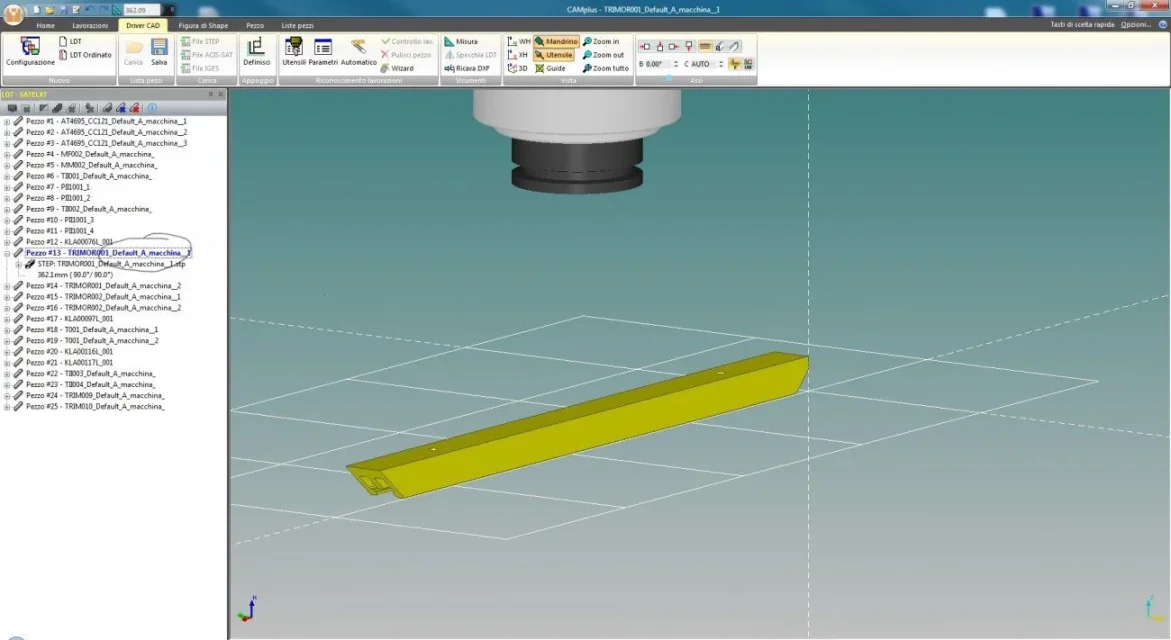Image resolution: width=1171 pixels, height=640 pixels.
Task: Click the Salva save icon
Action: pos(159,52)
